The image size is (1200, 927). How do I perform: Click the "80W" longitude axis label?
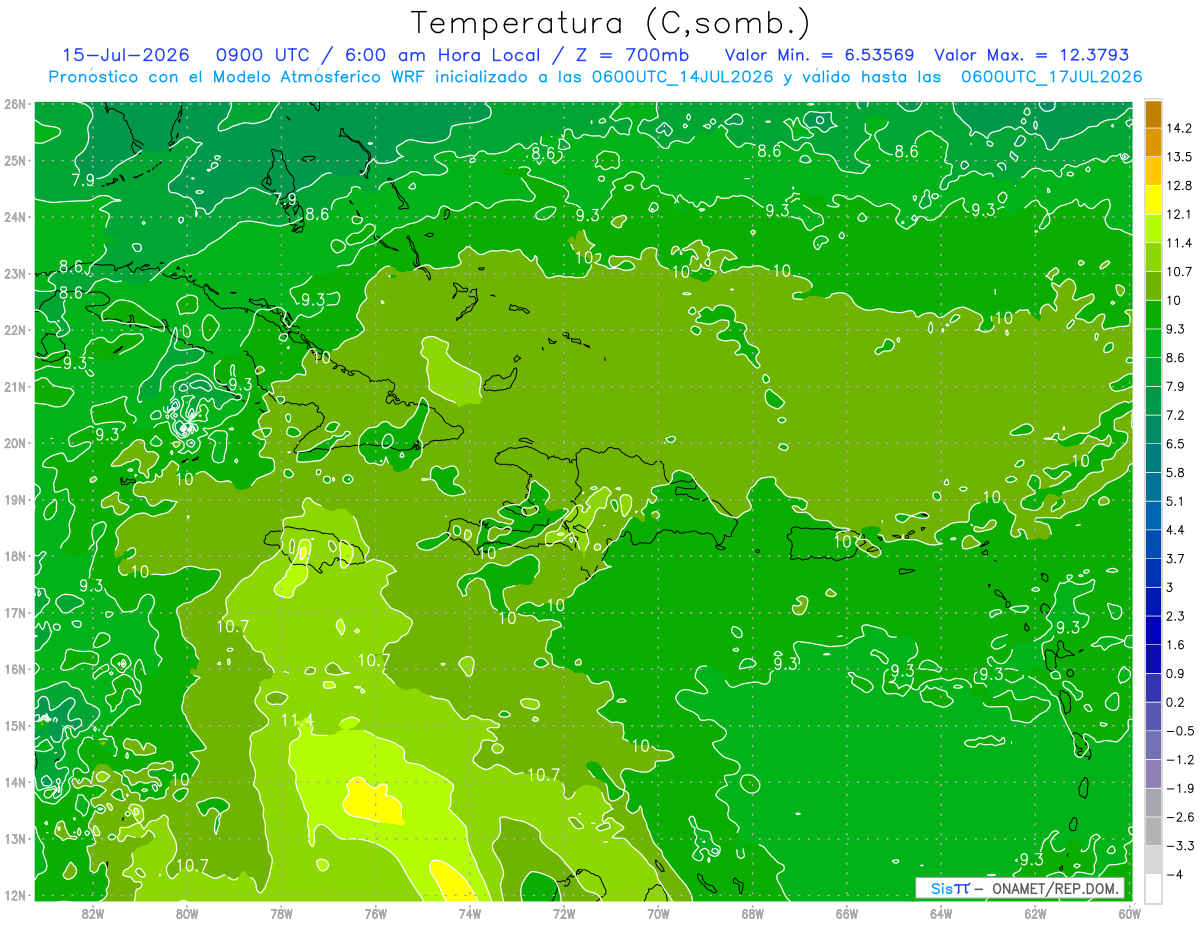[186, 913]
